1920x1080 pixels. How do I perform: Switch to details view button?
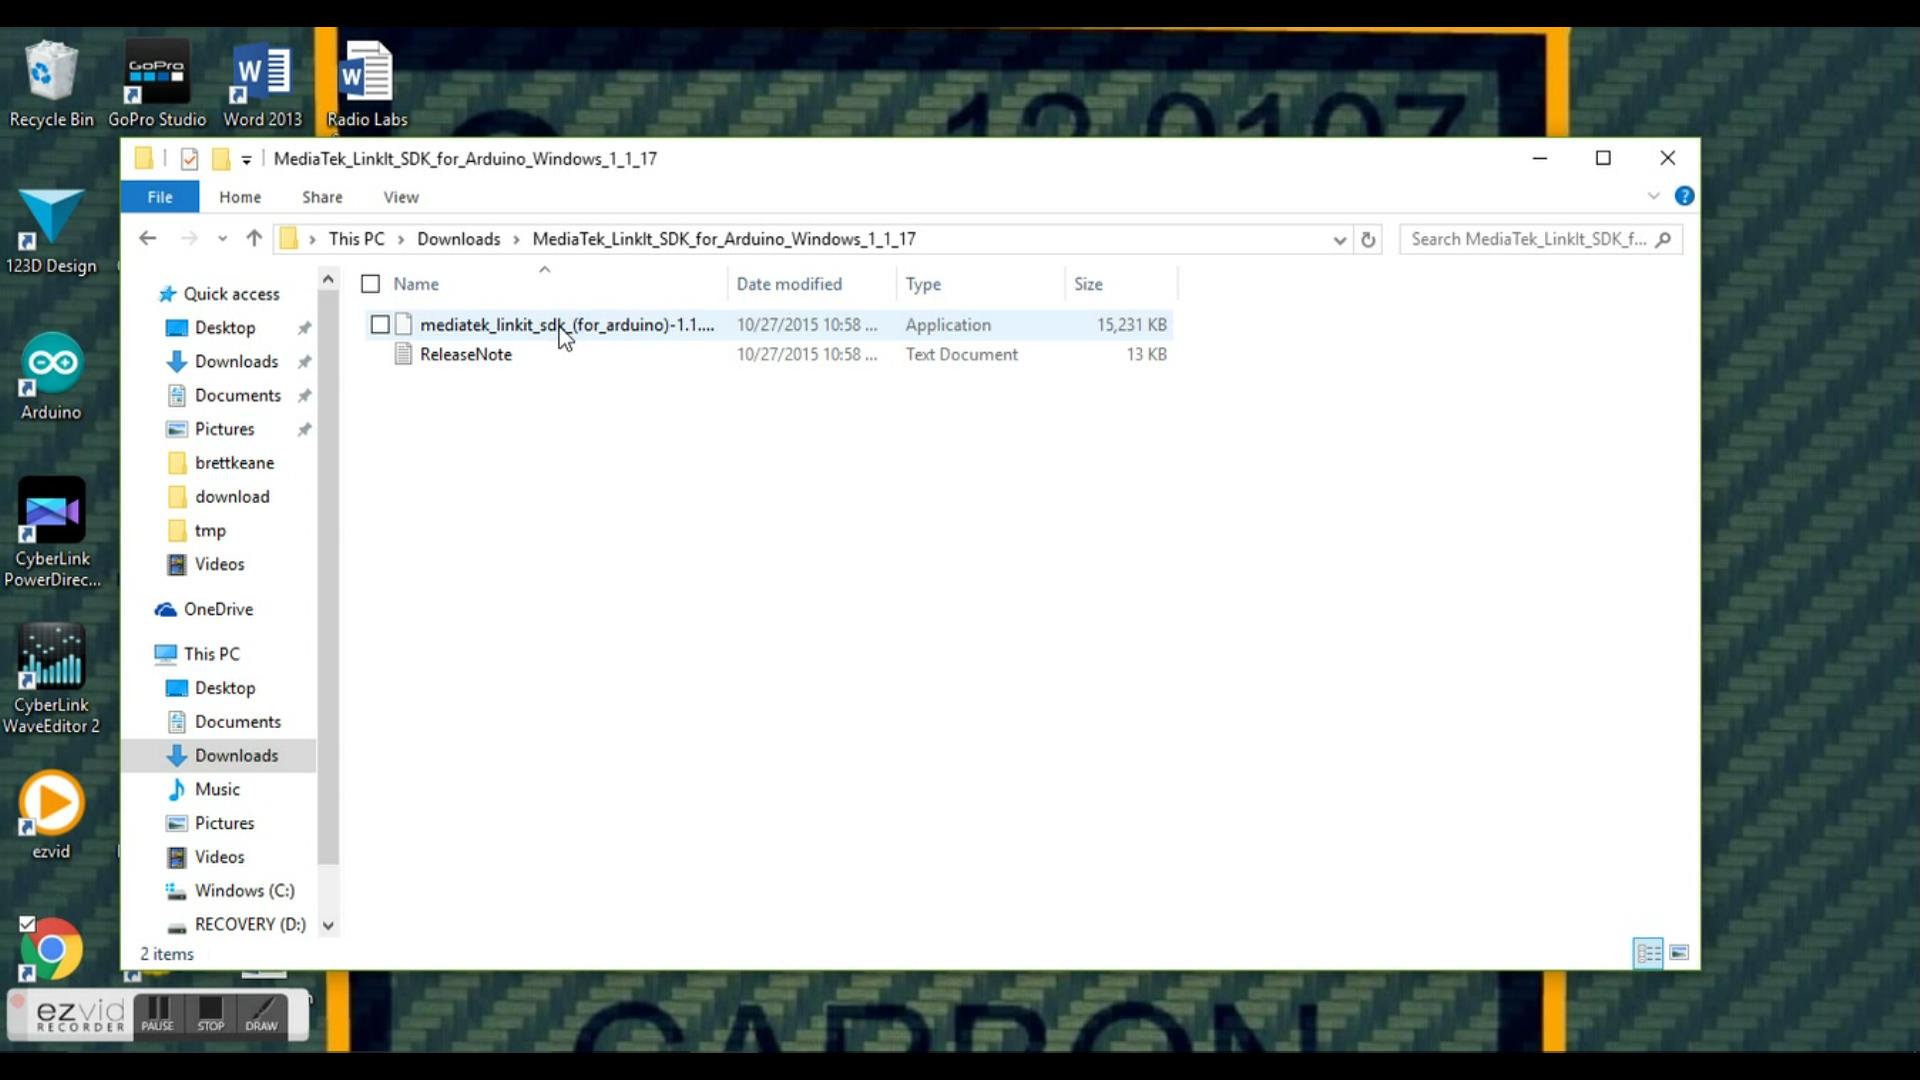pyautogui.click(x=1647, y=953)
